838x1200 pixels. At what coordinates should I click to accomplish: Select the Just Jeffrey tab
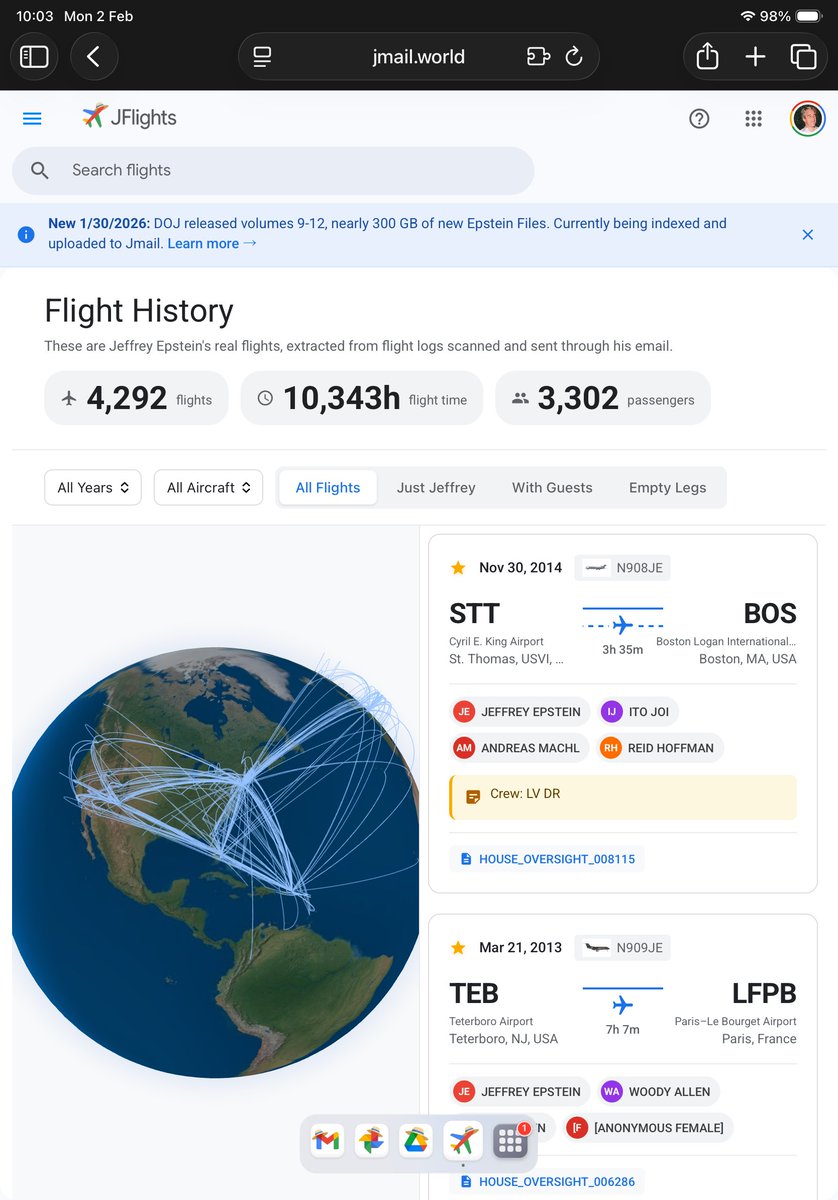coord(436,487)
